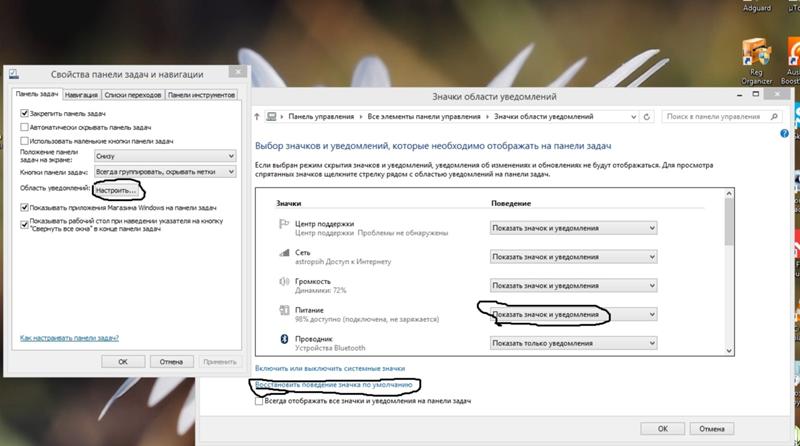Toggle 'Показывать рабочий стол при наведении' checkbox

click(24, 225)
